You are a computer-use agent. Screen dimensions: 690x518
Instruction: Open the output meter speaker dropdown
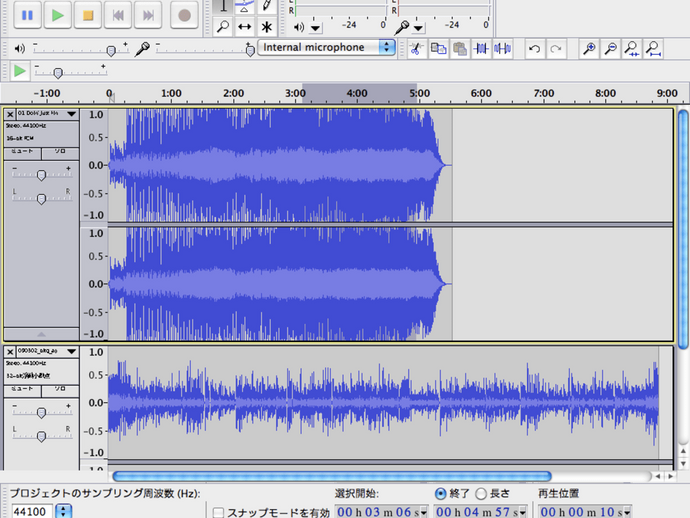coord(316,28)
